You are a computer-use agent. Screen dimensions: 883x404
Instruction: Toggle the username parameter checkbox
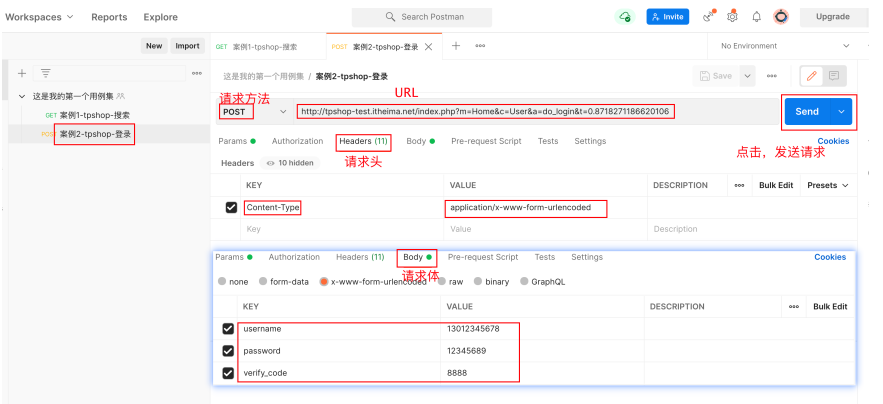pos(228,328)
